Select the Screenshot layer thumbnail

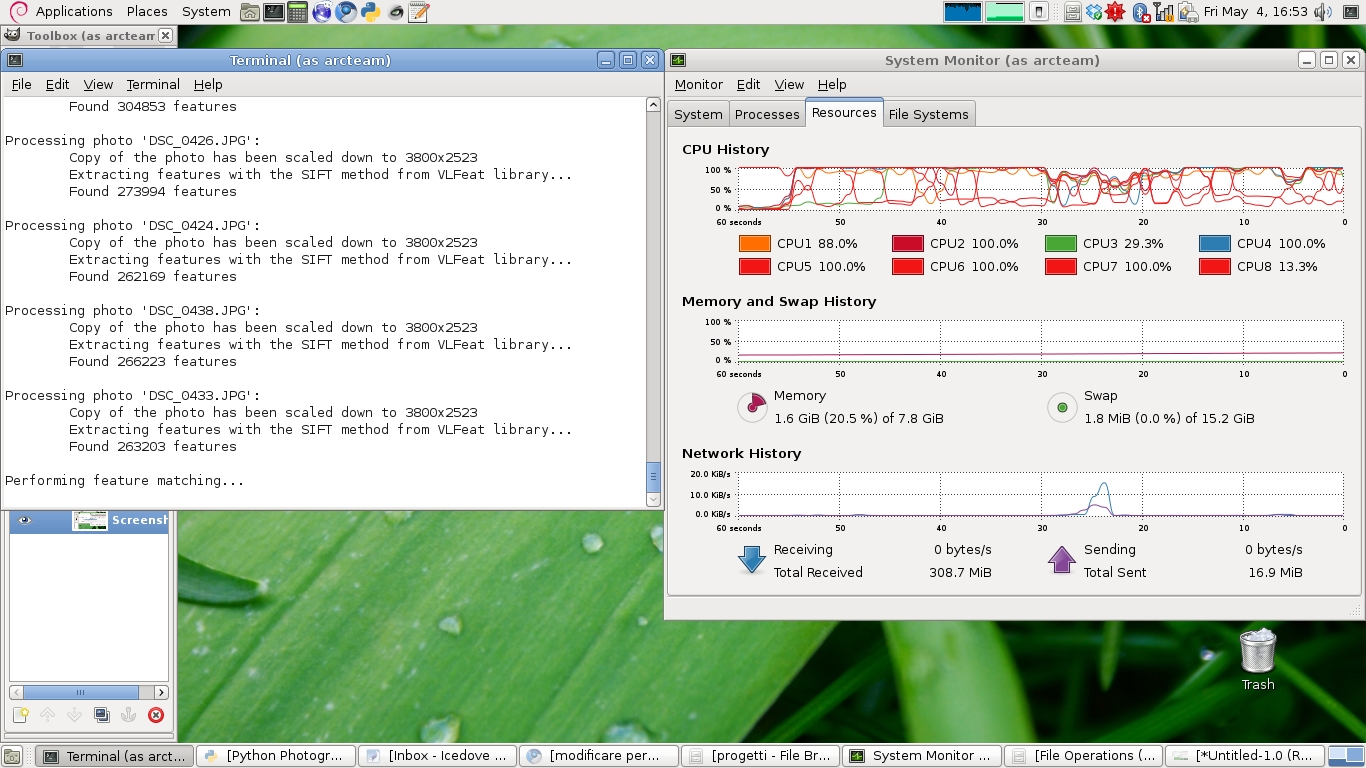pyautogui.click(x=89, y=520)
